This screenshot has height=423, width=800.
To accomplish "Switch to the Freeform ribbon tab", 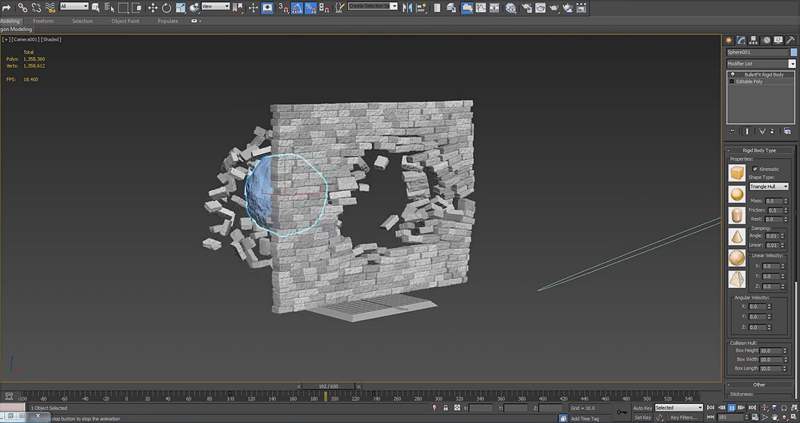I will (x=44, y=20).
